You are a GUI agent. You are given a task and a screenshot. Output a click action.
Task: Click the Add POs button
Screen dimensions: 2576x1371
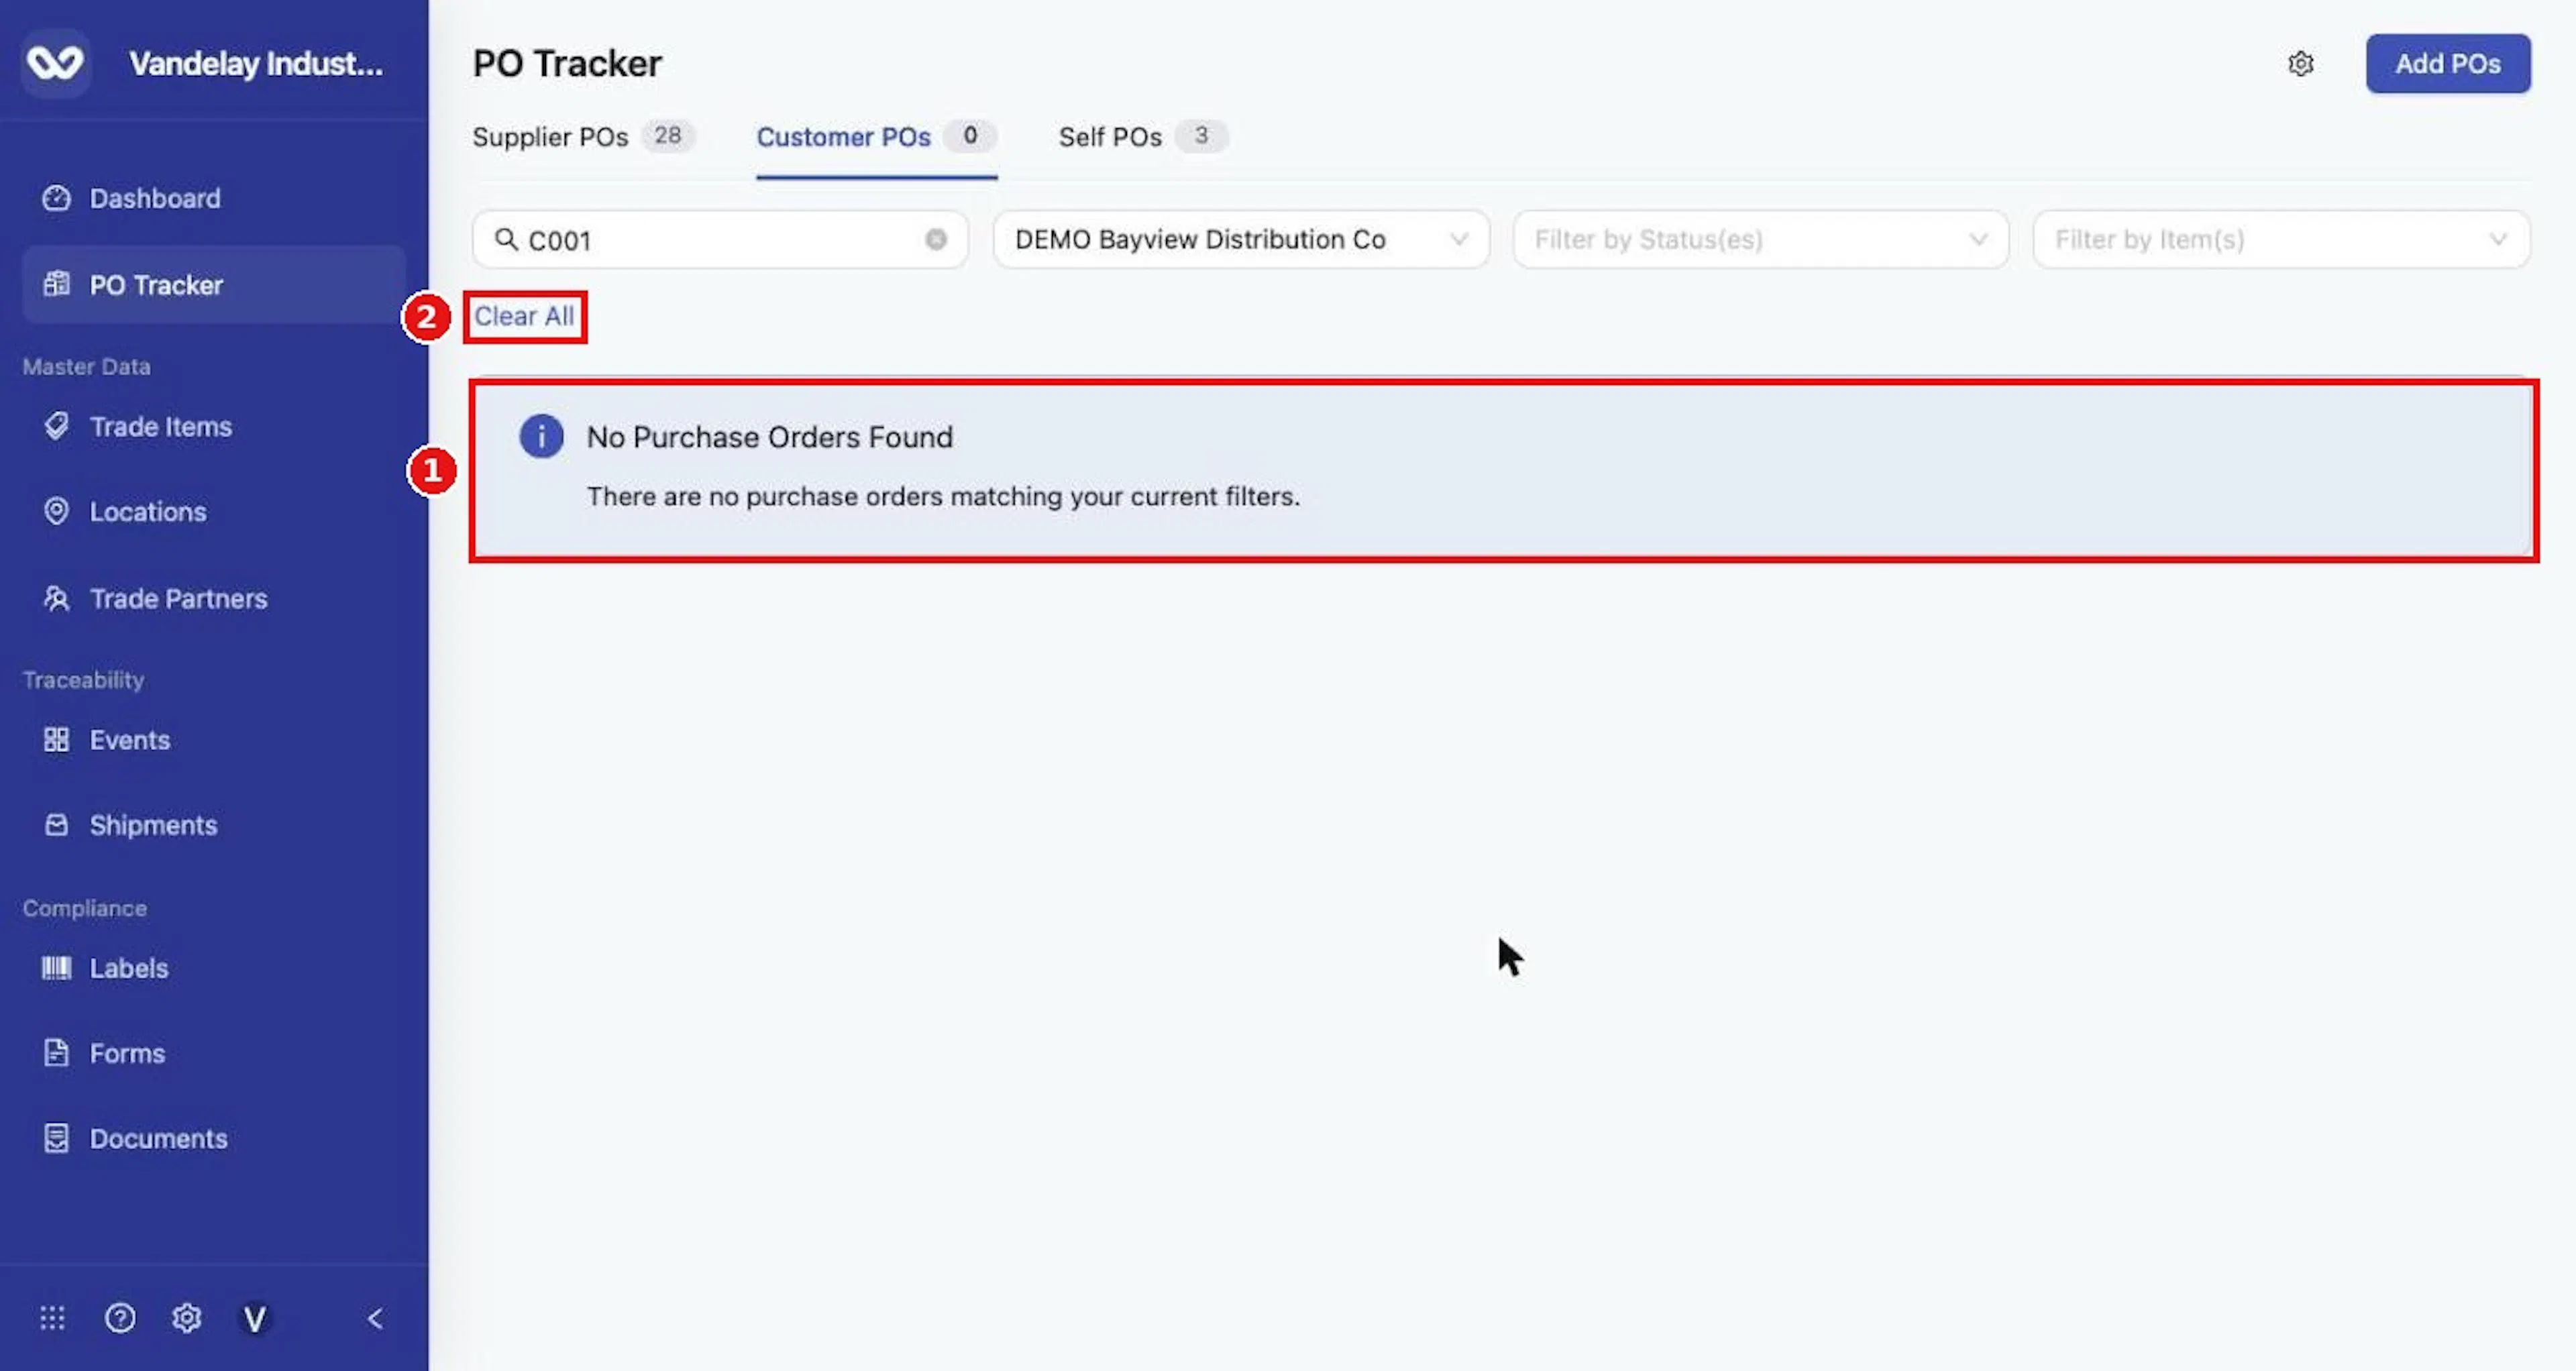[x=2447, y=64]
